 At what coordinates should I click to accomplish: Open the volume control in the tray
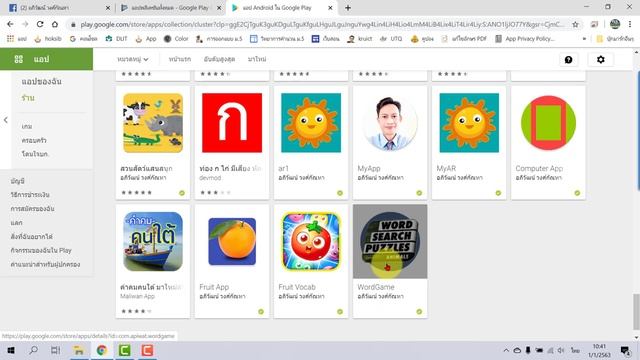click(561, 350)
